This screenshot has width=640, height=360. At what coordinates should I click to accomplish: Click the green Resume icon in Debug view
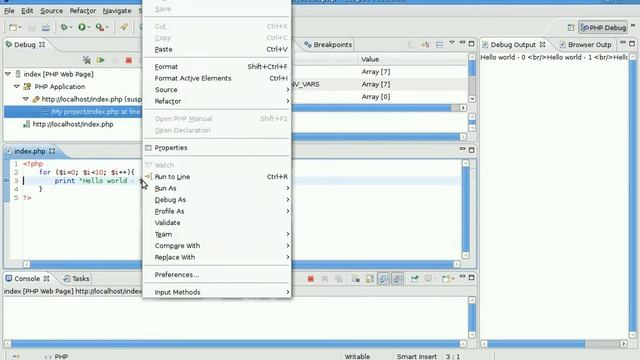pyautogui.click(x=100, y=60)
